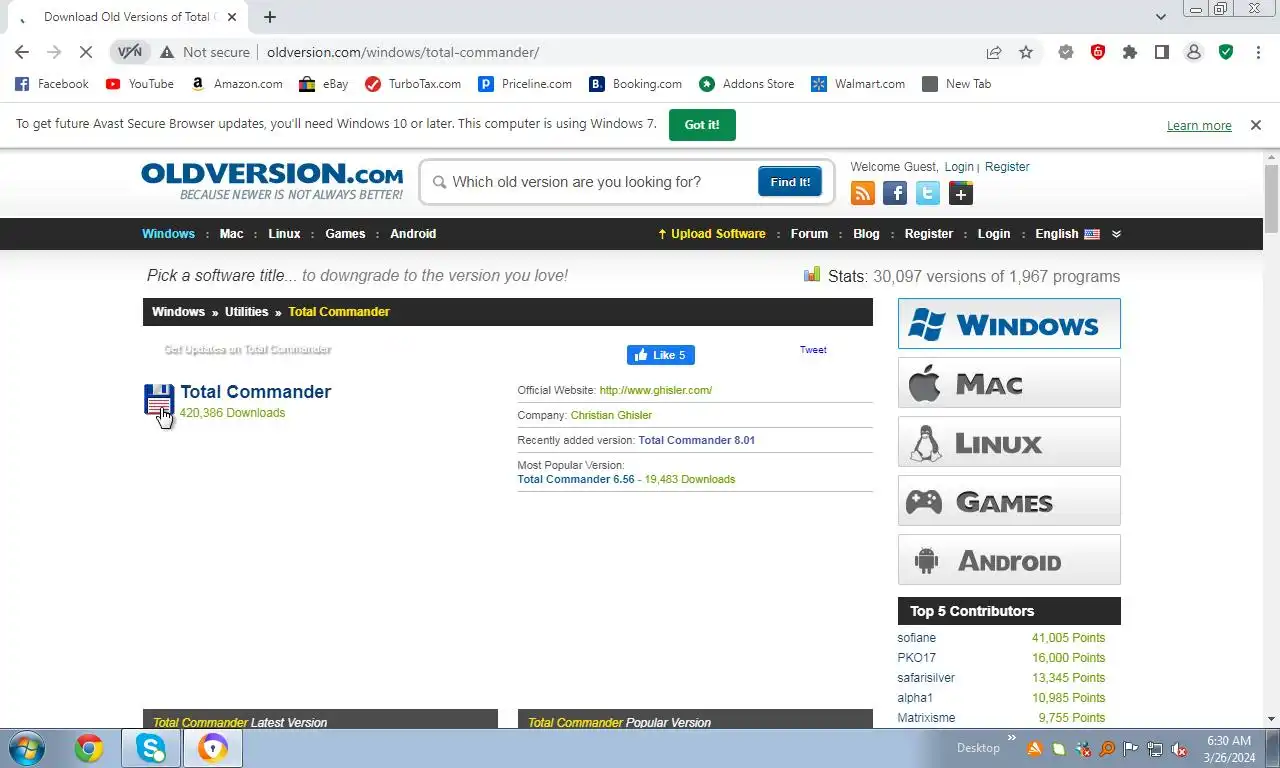Image resolution: width=1280 pixels, height=768 pixels.
Task: Select the Linux navigation menu item
Action: tap(284, 234)
